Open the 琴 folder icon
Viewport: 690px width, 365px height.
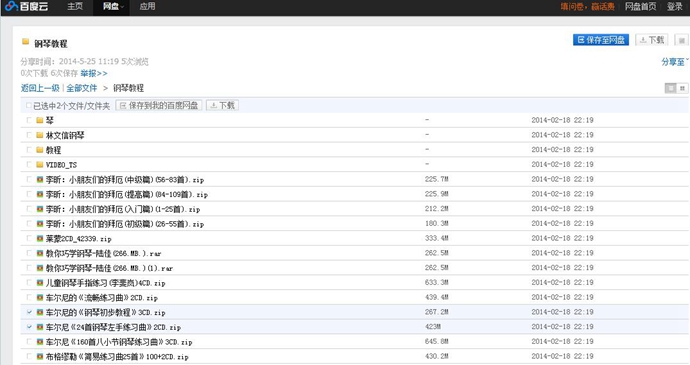click(40, 120)
